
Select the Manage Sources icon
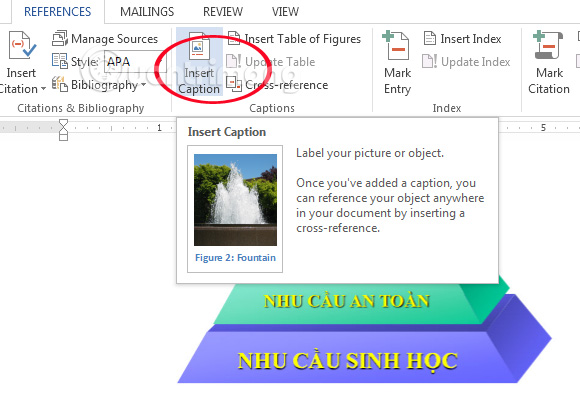pyautogui.click(x=60, y=38)
